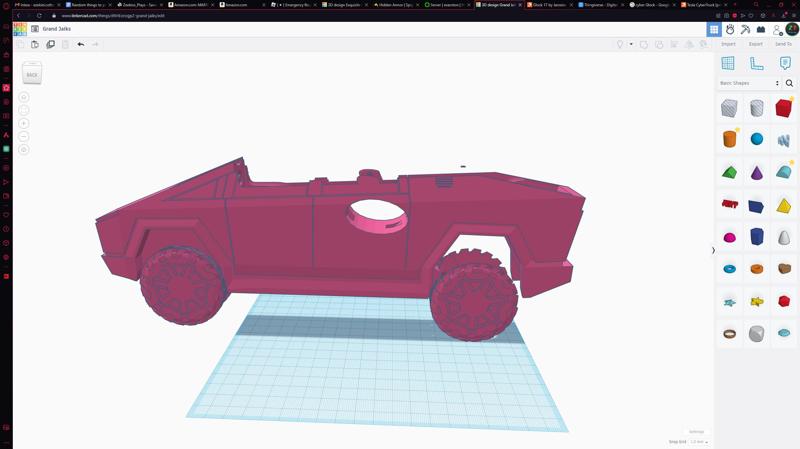
Task: Pick the magenta Half Sphere shape
Action: [730, 238]
